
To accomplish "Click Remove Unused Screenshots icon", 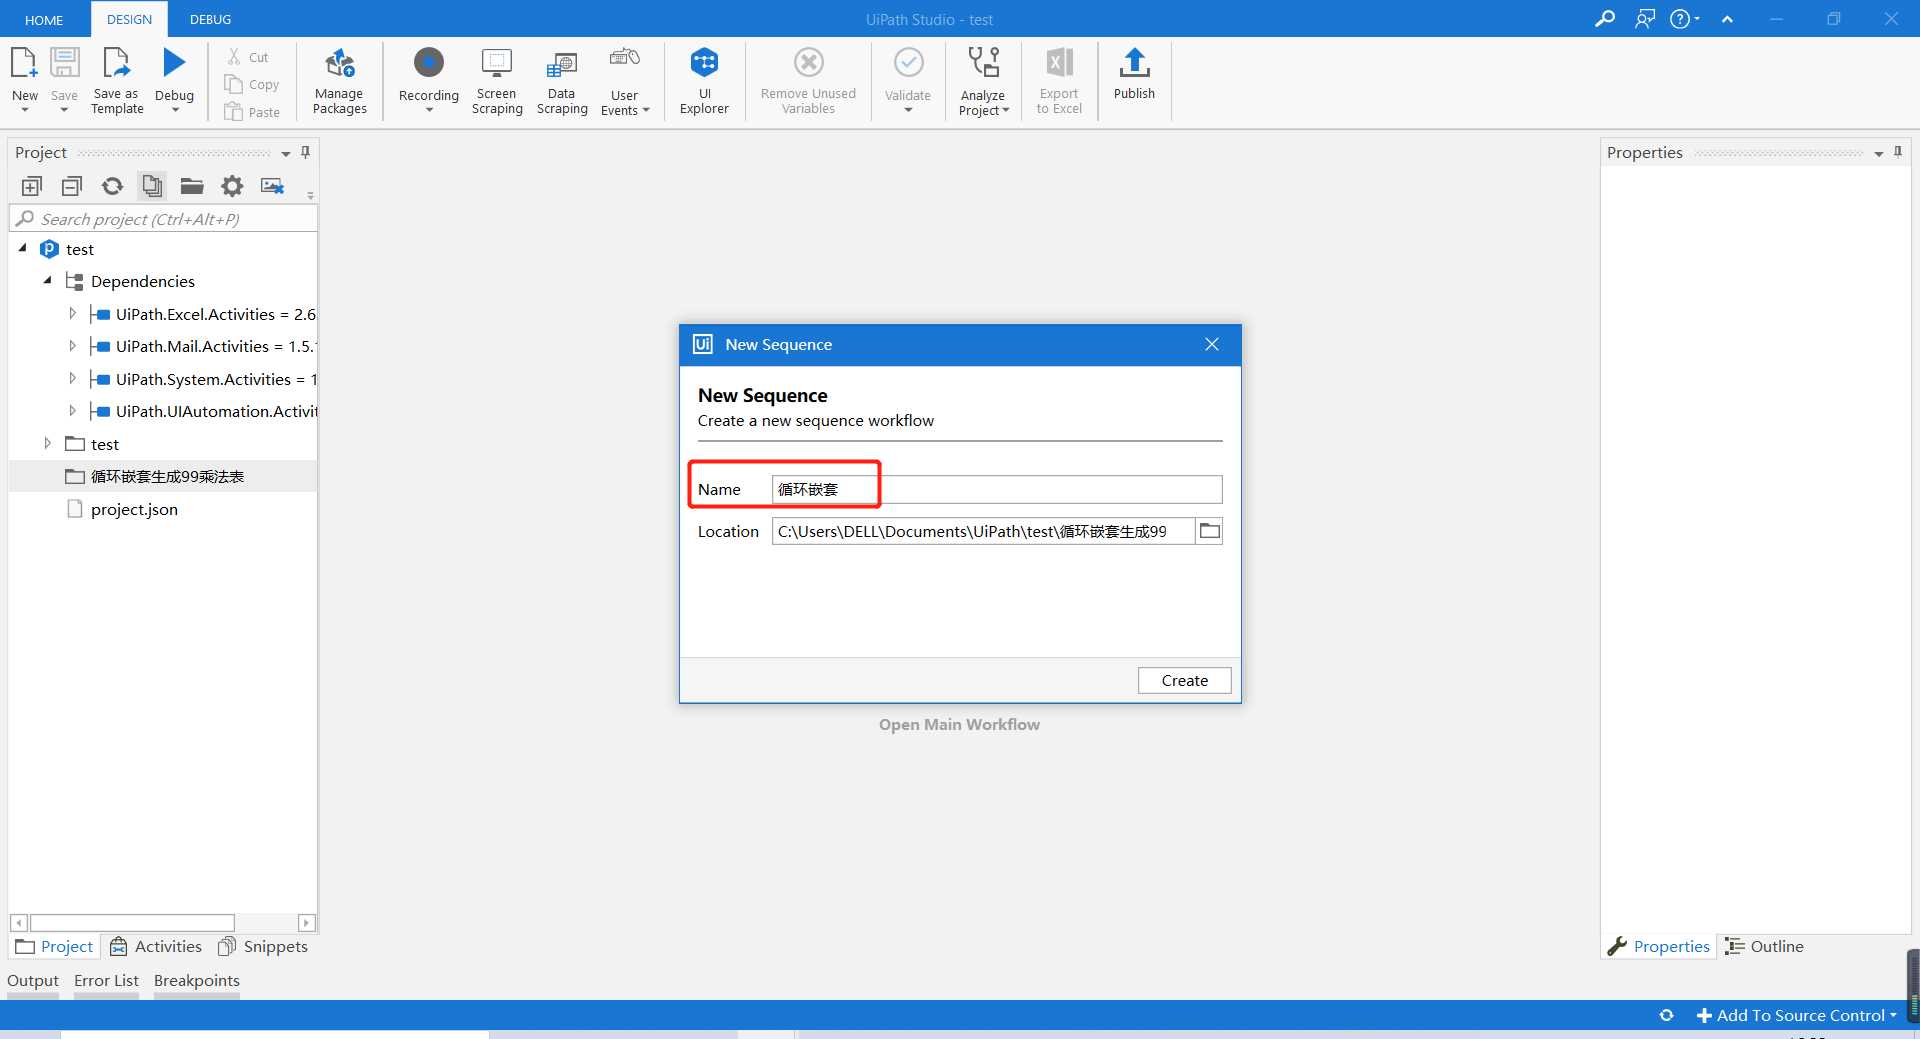I will coord(272,186).
